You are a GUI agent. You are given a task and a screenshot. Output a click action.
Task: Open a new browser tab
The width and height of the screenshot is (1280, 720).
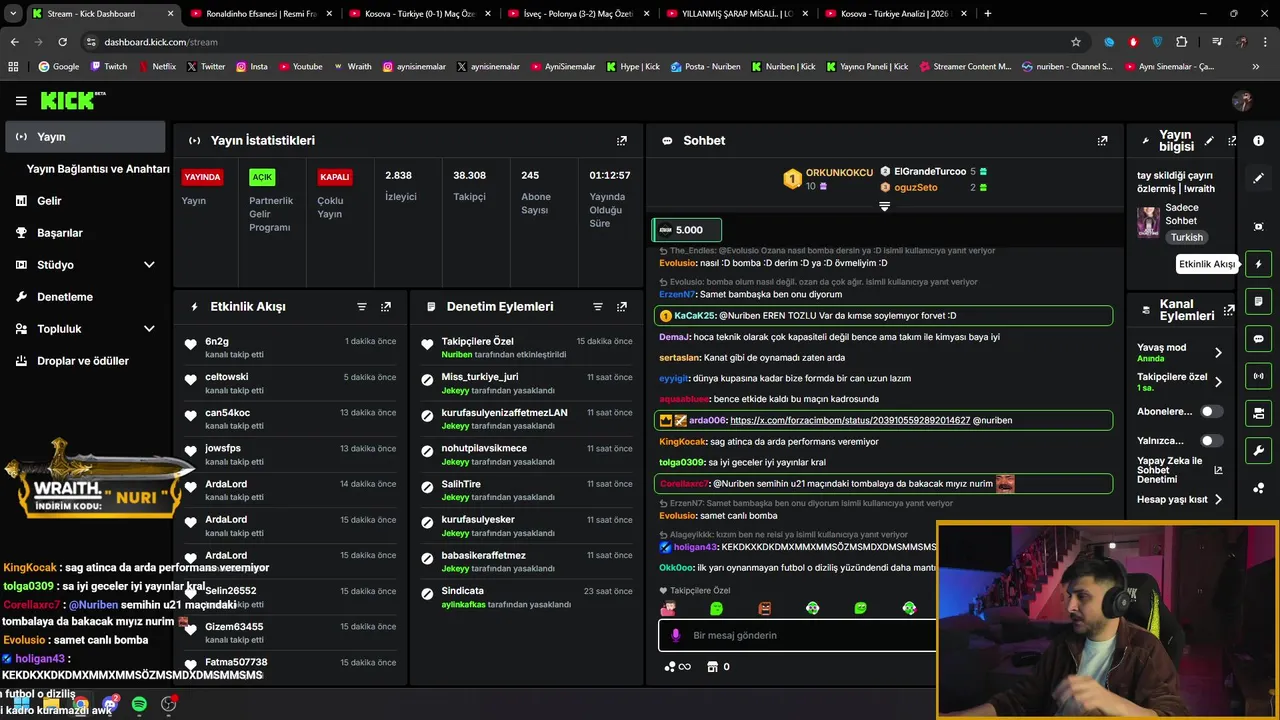coord(988,14)
